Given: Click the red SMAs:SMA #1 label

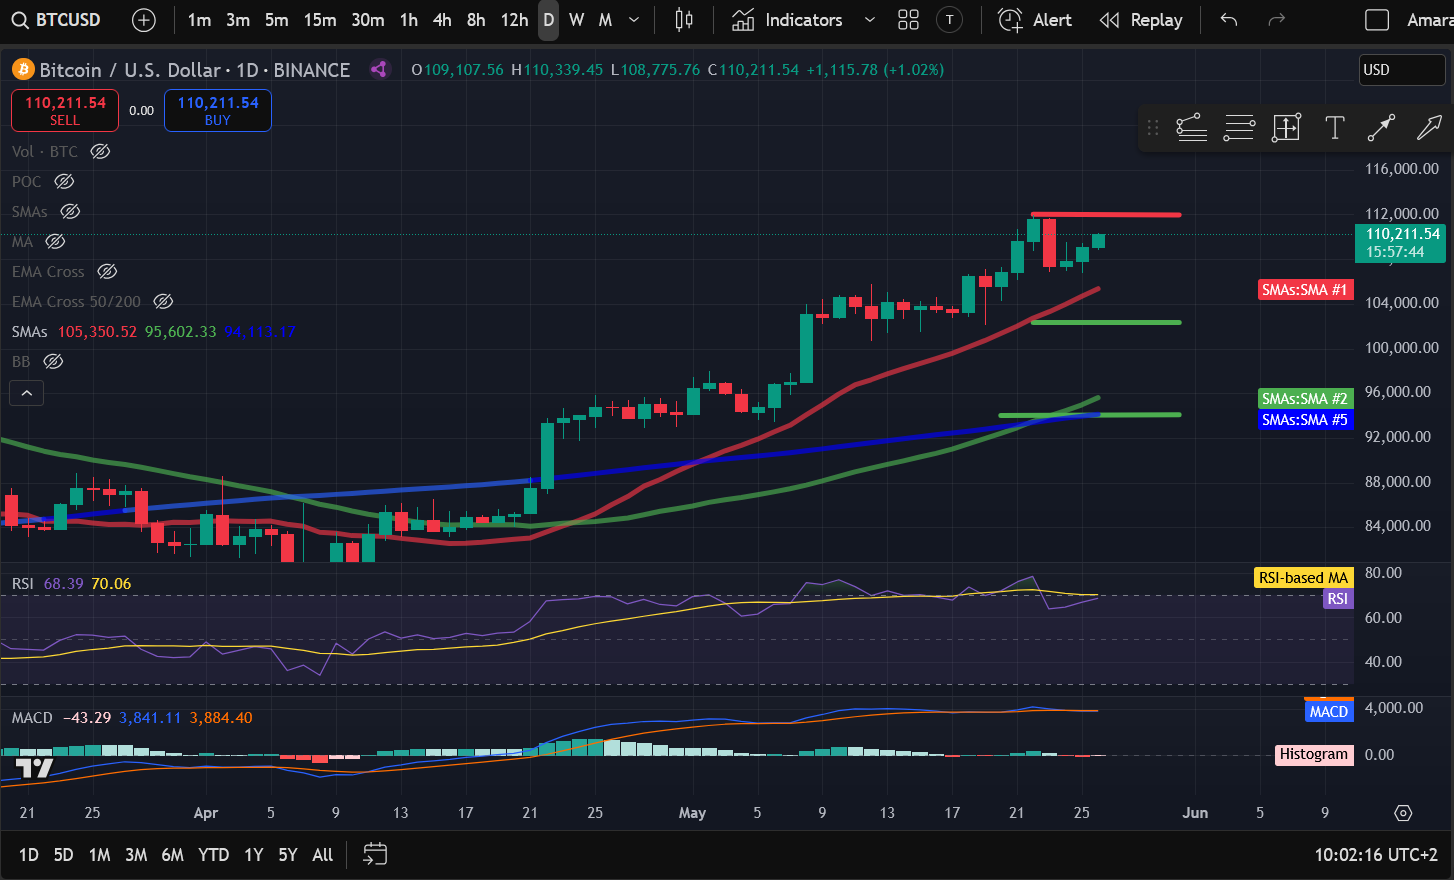Looking at the screenshot, I should click(x=1304, y=290).
